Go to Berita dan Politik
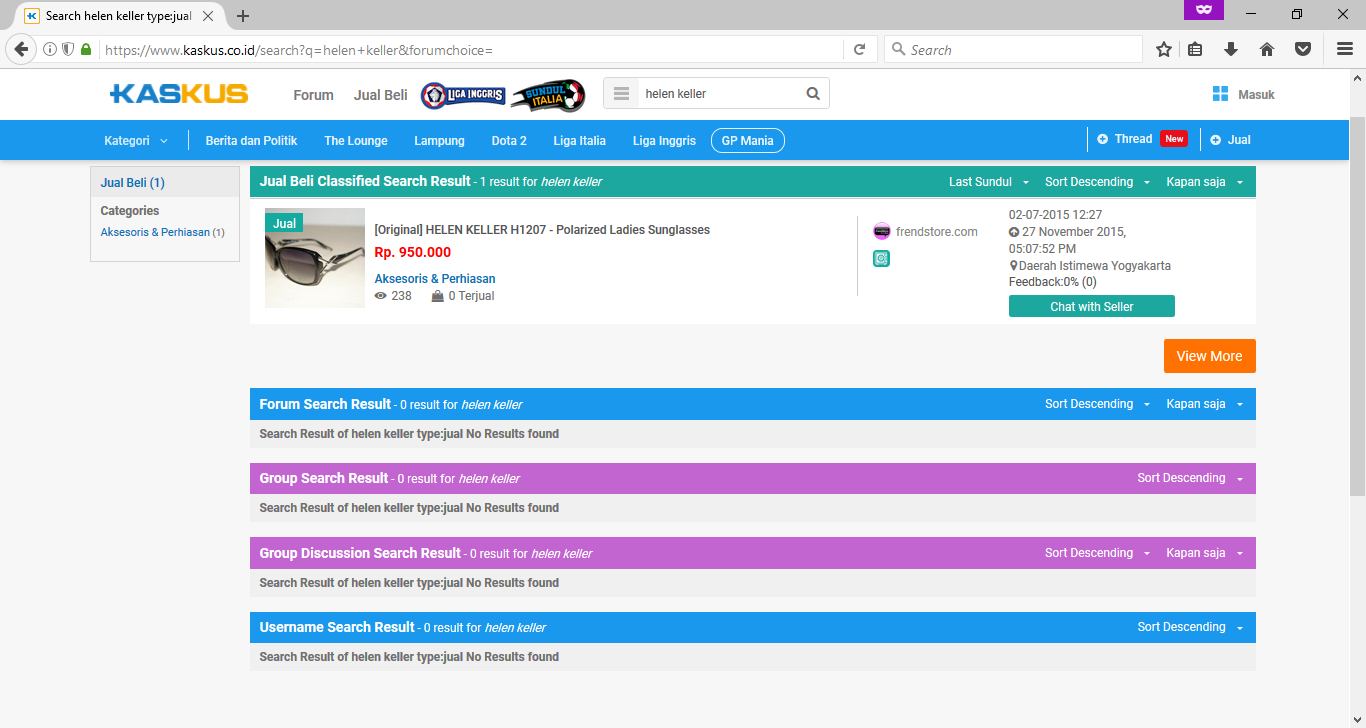 [x=251, y=141]
